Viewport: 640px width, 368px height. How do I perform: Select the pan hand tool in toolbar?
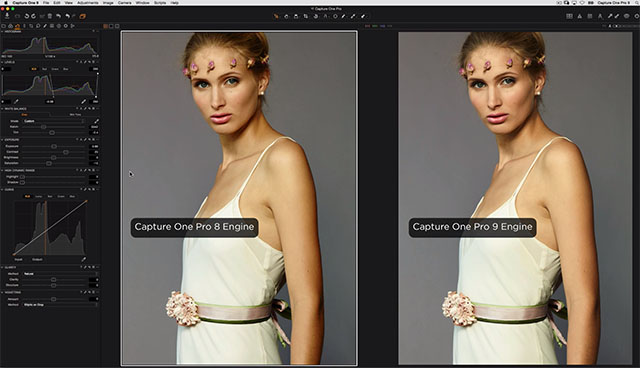(286, 16)
